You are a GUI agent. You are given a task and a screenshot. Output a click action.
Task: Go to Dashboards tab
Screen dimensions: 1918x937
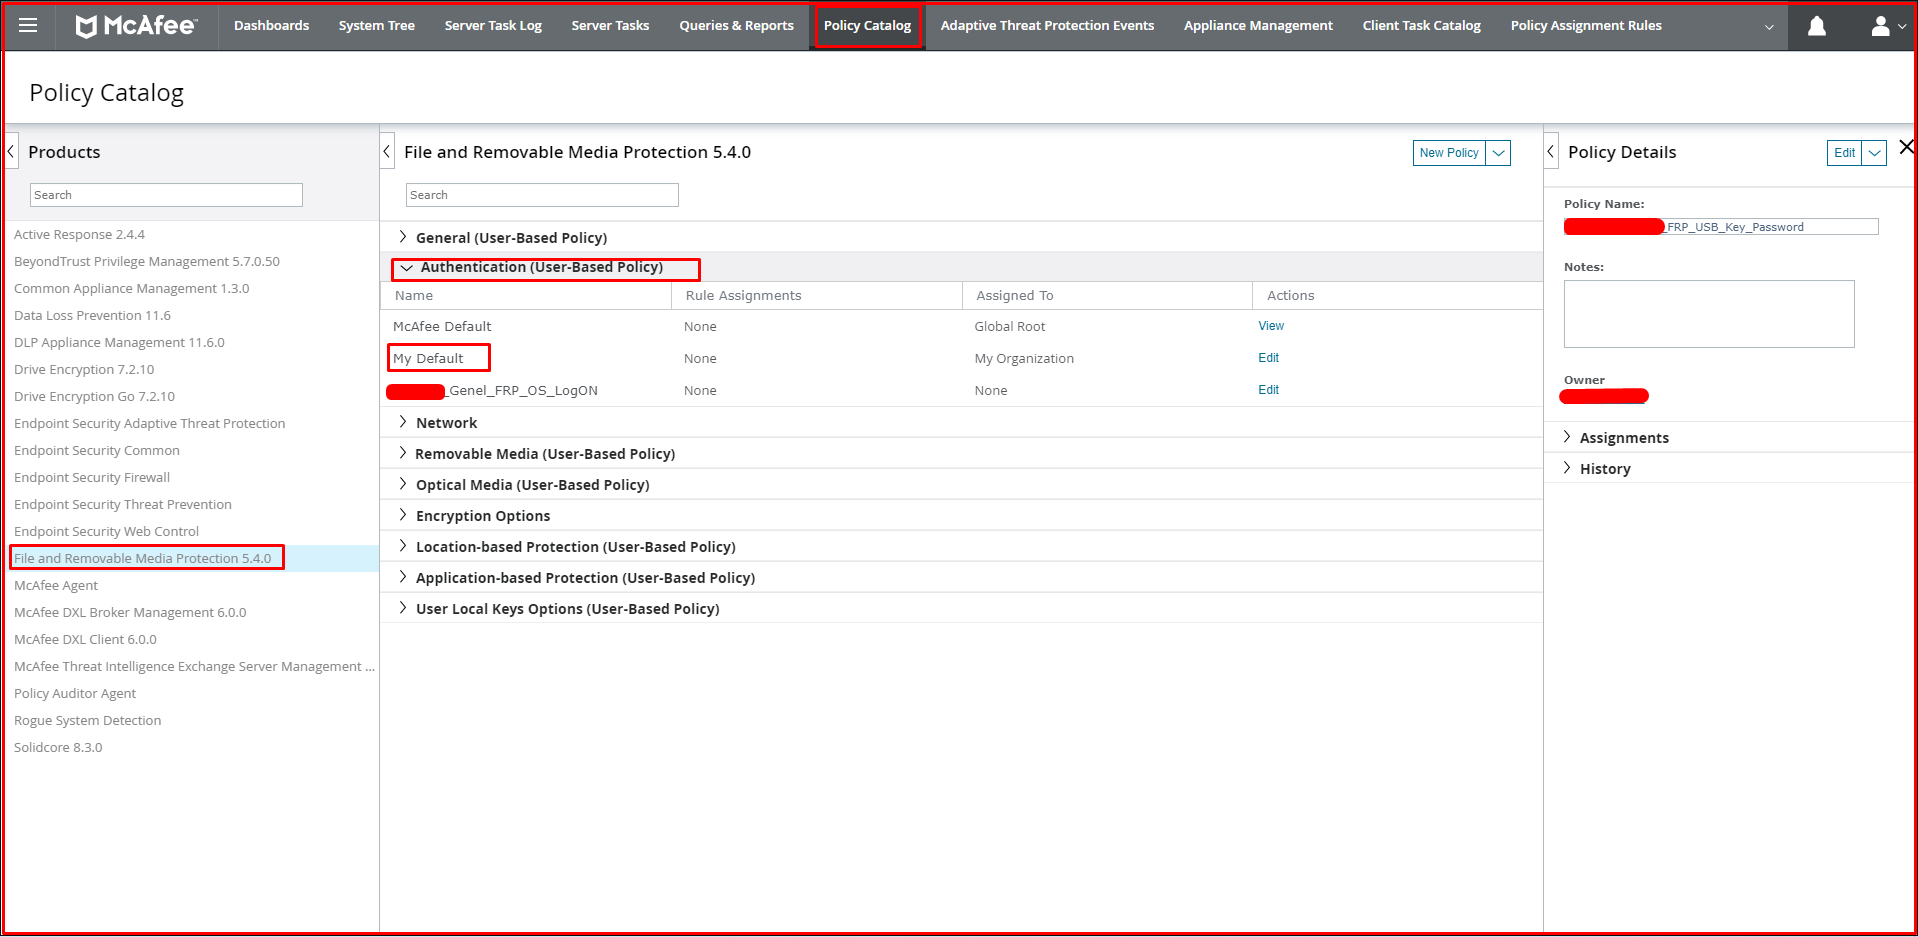click(271, 26)
